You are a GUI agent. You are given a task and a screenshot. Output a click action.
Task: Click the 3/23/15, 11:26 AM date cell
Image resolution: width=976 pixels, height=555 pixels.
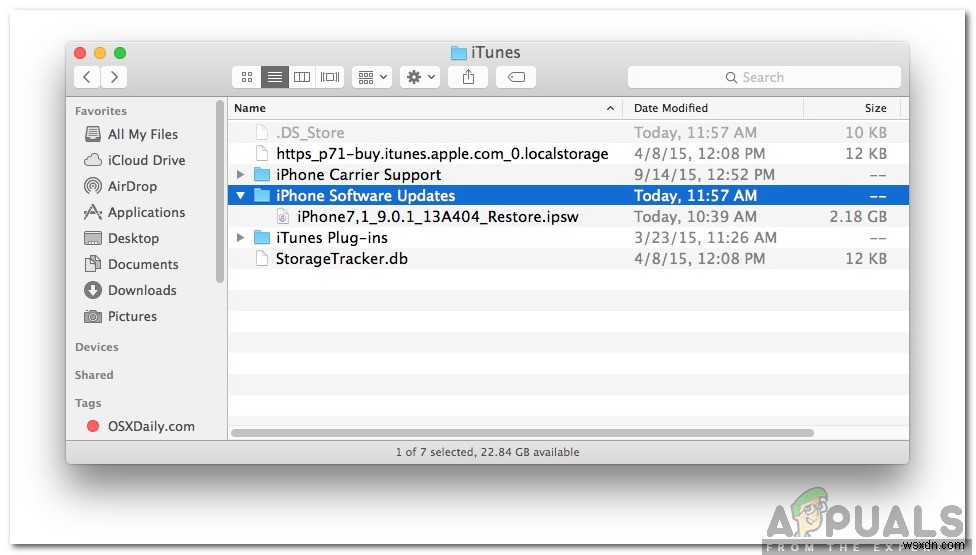(705, 238)
